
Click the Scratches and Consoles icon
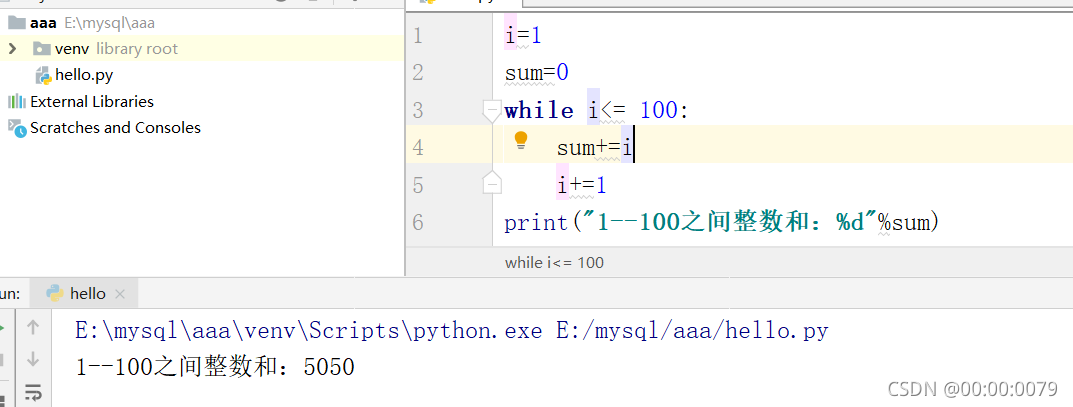tap(16, 128)
